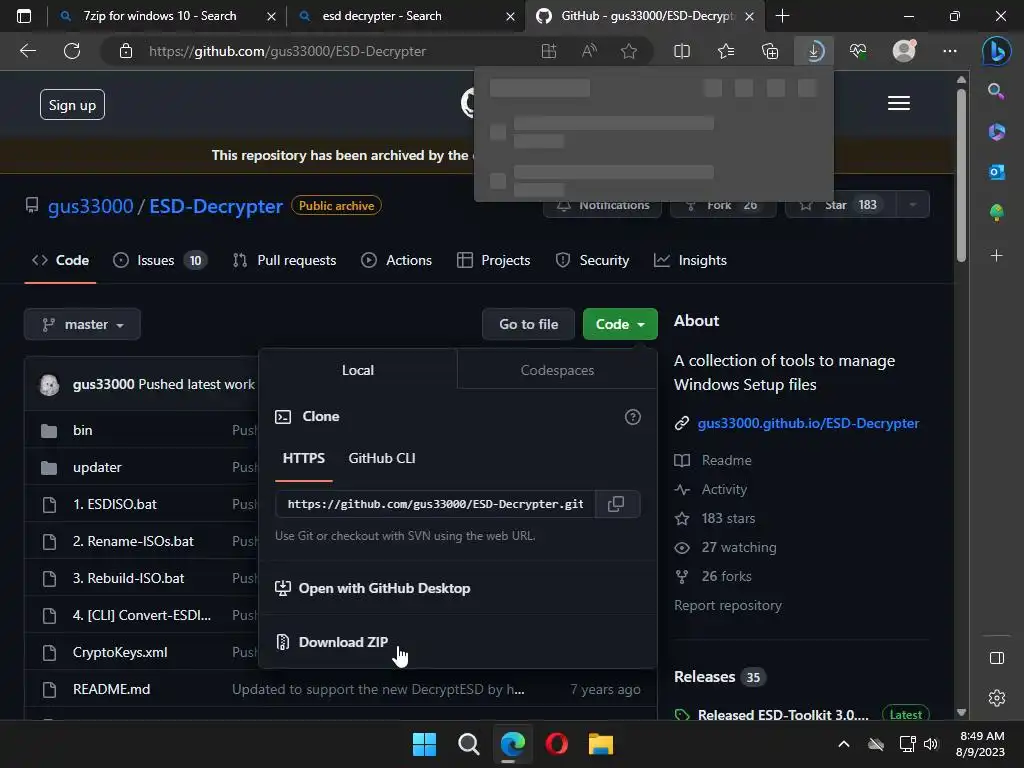Refresh the GitHub page
The image size is (1024, 768).
click(x=72, y=51)
